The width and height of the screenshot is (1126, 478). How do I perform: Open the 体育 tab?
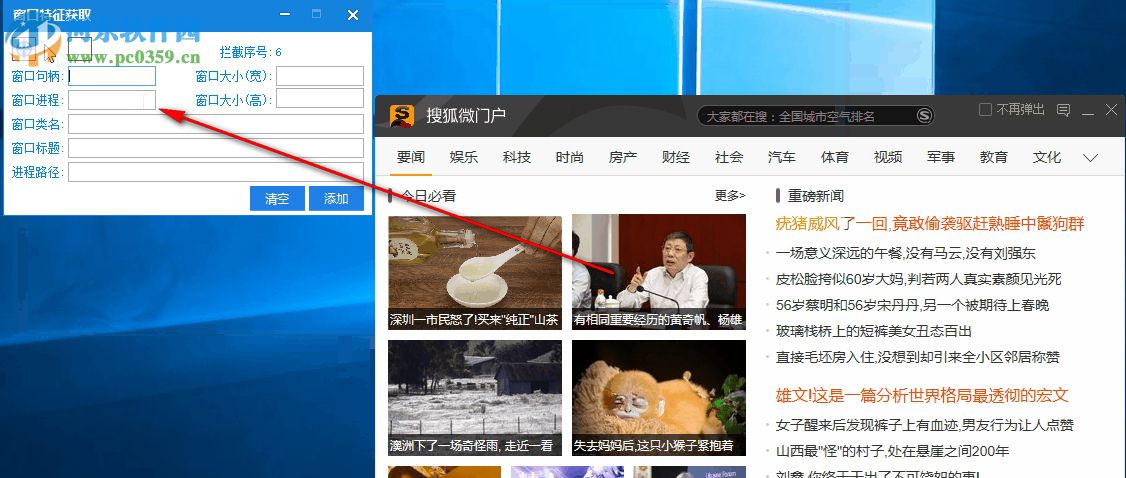coord(834,157)
